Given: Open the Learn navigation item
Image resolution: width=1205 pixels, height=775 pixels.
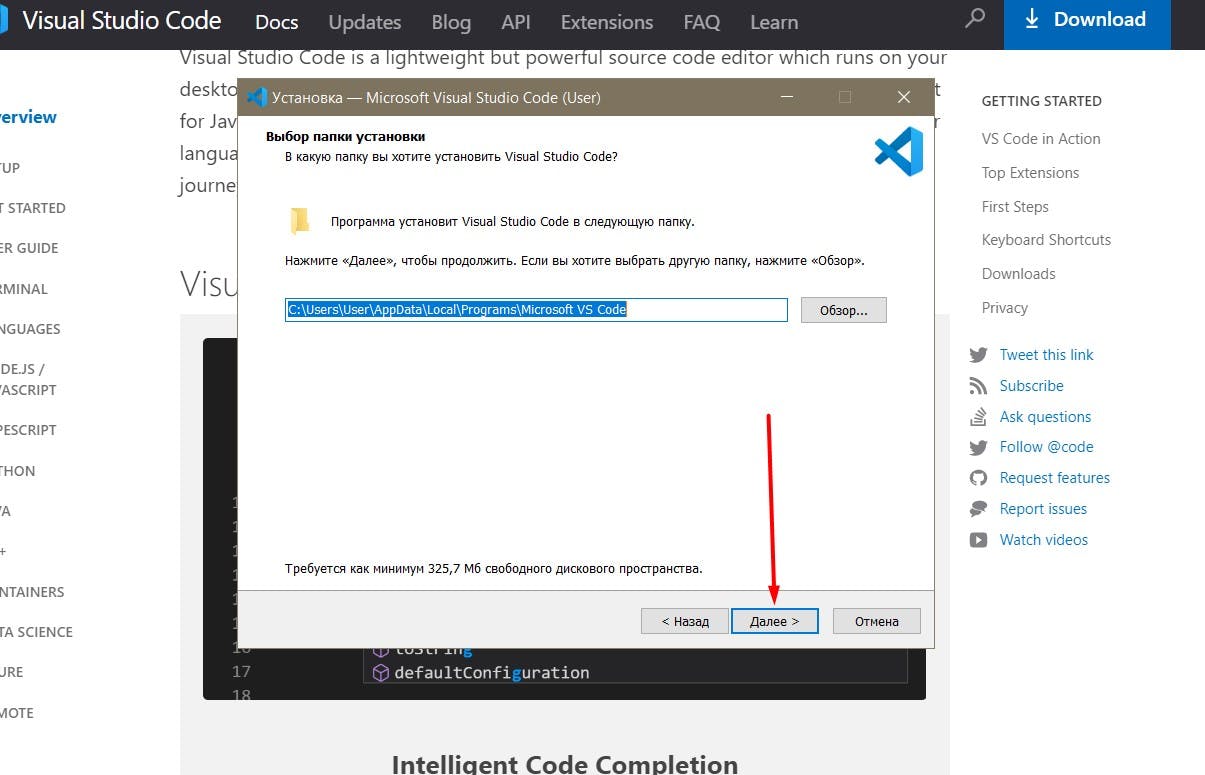Looking at the screenshot, I should pos(774,22).
